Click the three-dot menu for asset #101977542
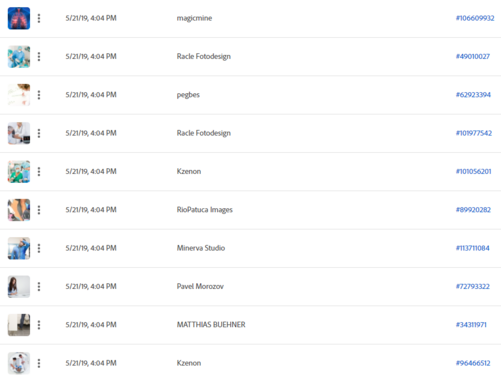The image size is (501, 380). (39, 133)
